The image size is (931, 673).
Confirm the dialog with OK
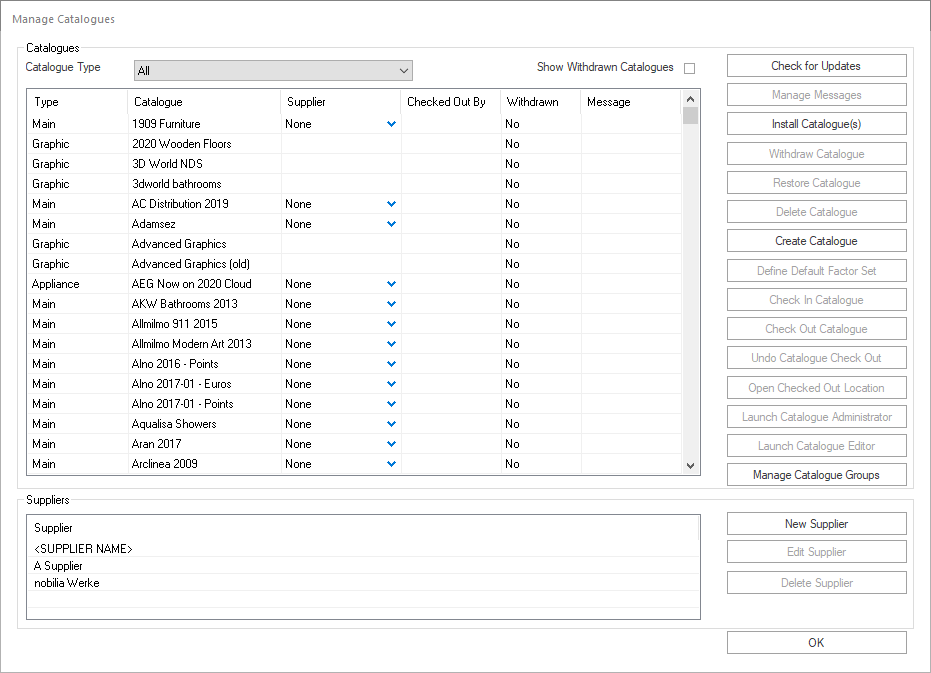816,643
